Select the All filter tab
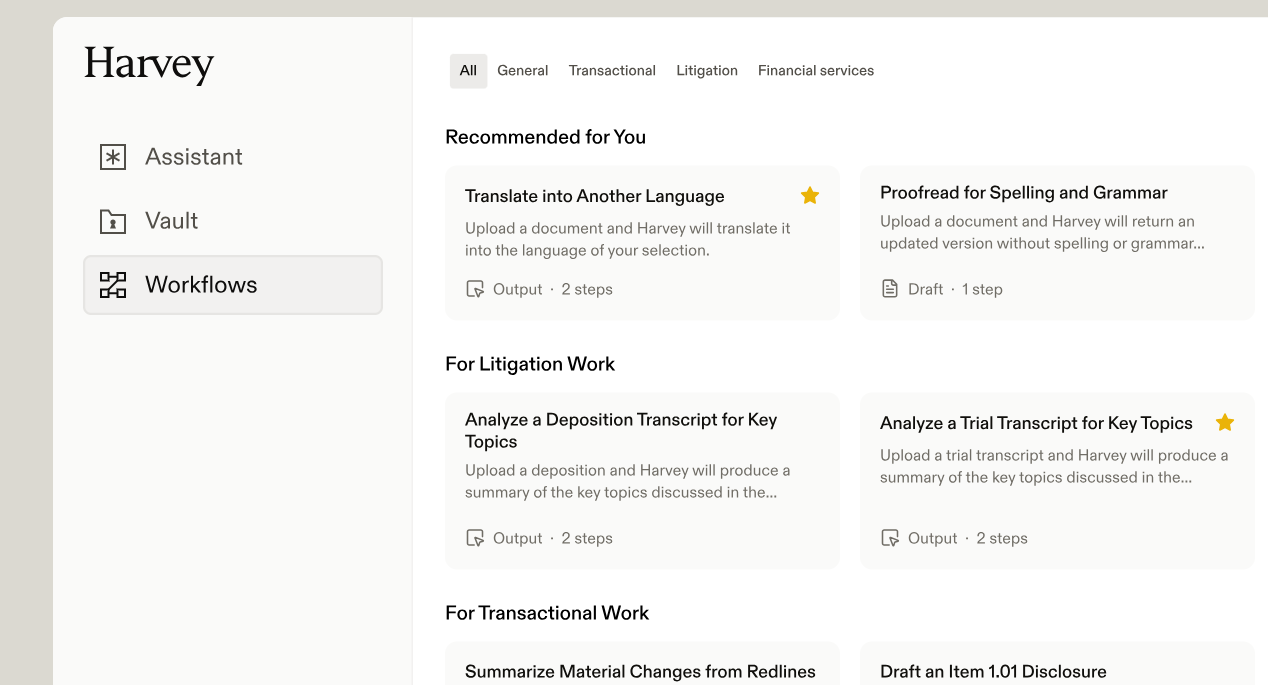 coord(468,71)
